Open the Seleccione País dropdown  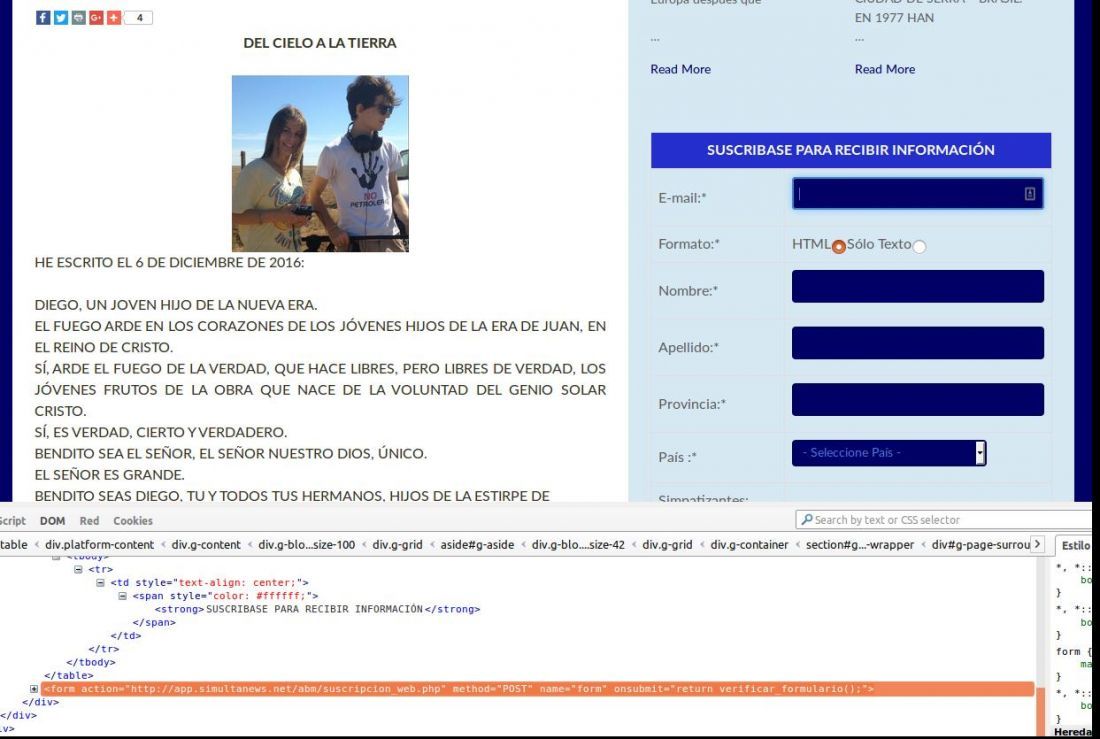(889, 453)
